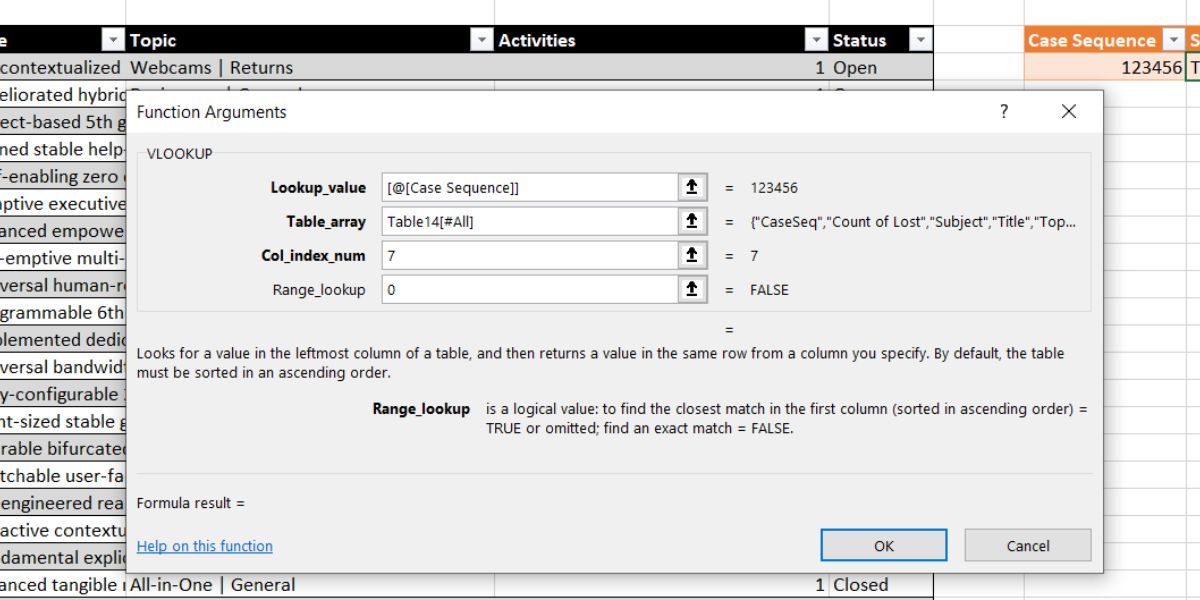Click the Table_array field showing Table14[#All]
The width and height of the screenshot is (1200, 600).
click(530, 221)
